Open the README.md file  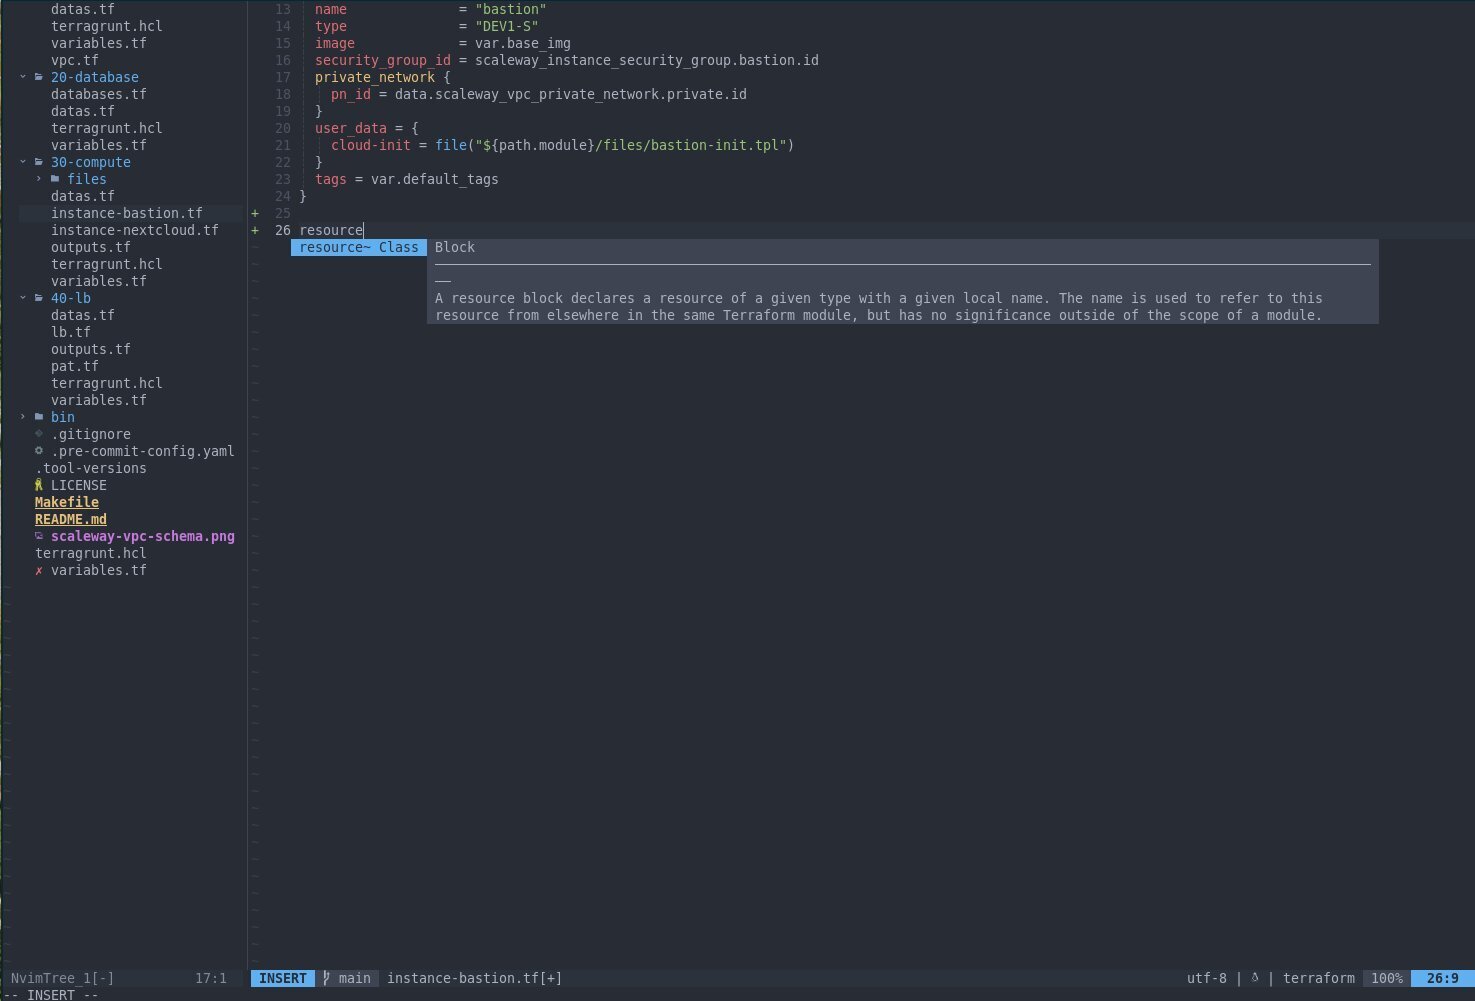(x=70, y=519)
